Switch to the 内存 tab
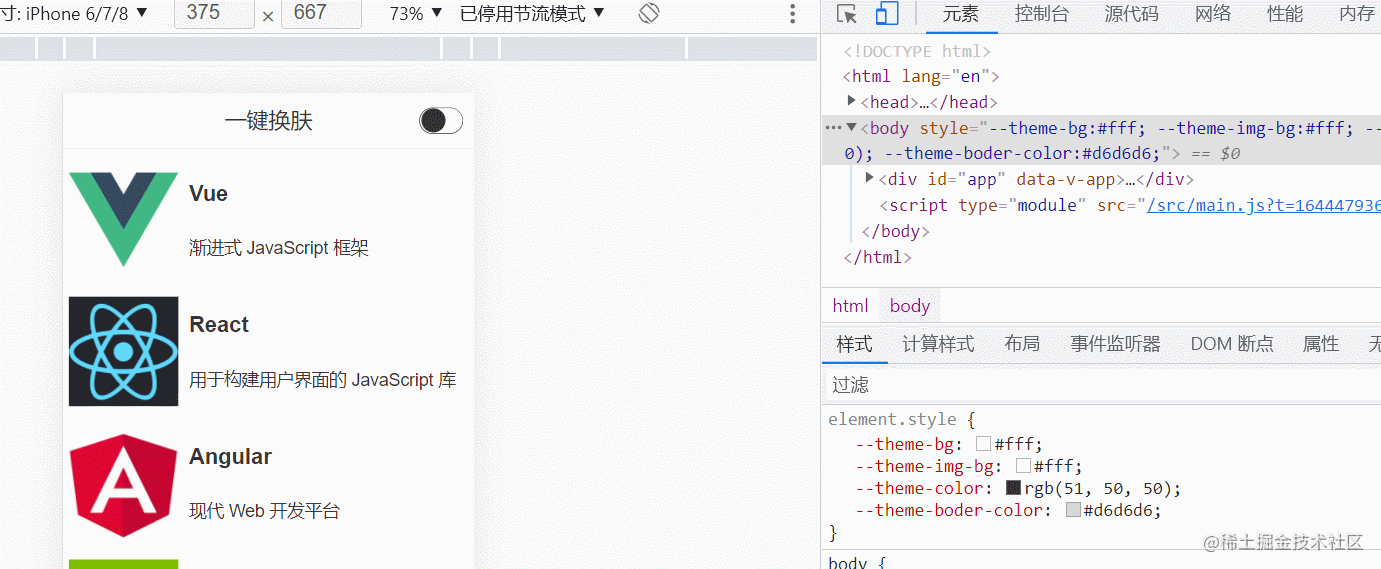The image size is (1381, 569). (1357, 14)
